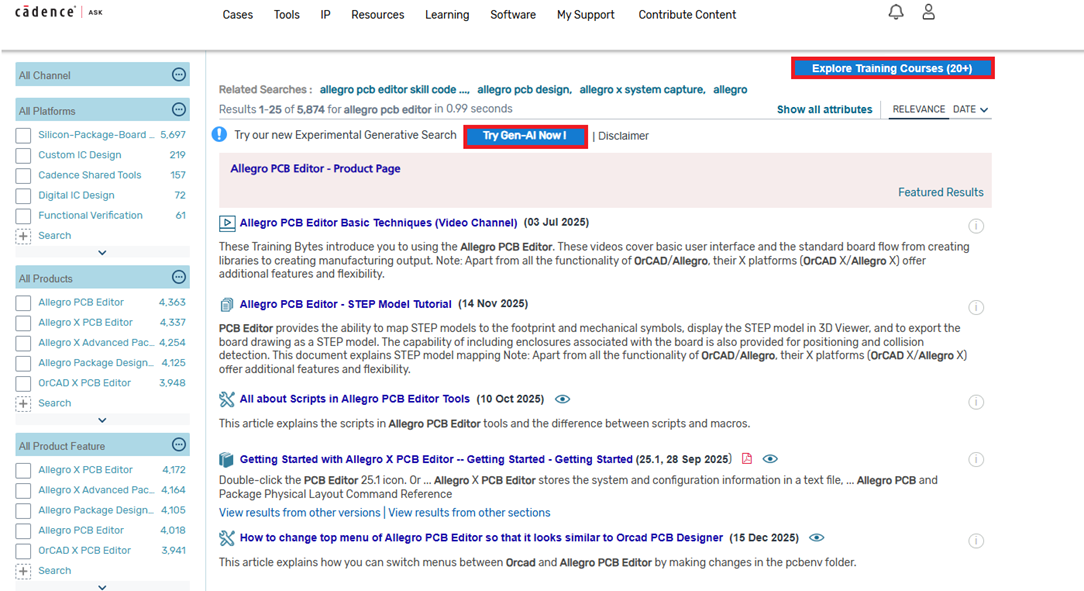Viewport: 1084px width, 591px height.
Task: Click Try Gen-AI Now! button
Action: [525, 136]
